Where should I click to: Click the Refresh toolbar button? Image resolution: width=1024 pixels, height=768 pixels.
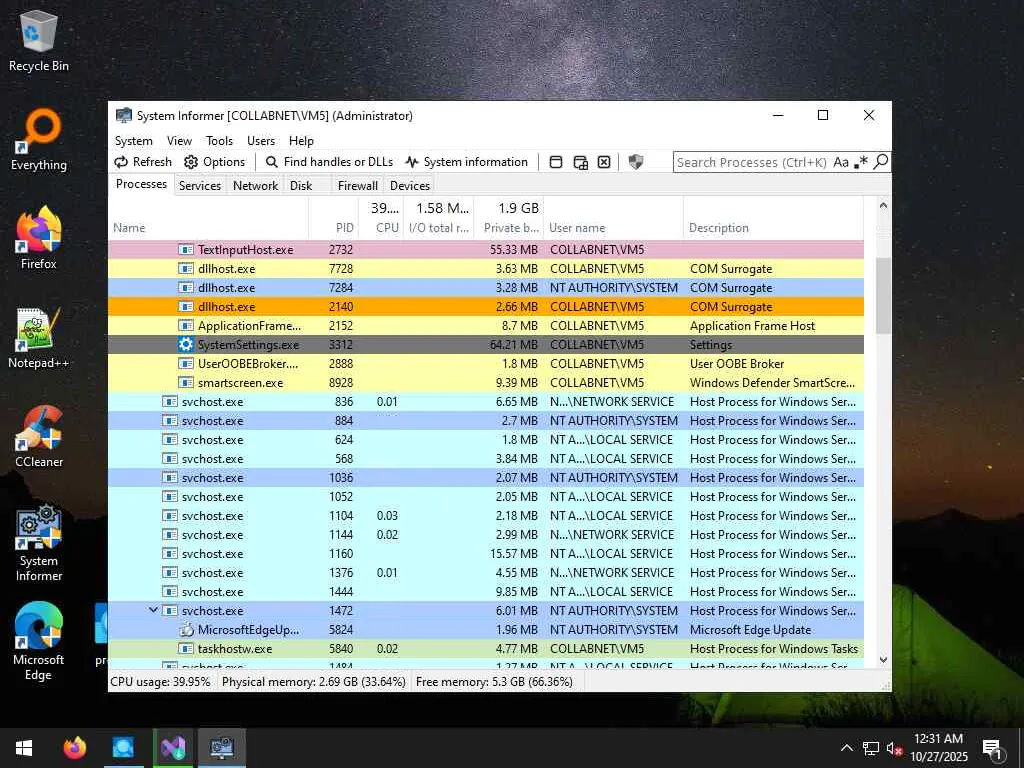tap(143, 162)
